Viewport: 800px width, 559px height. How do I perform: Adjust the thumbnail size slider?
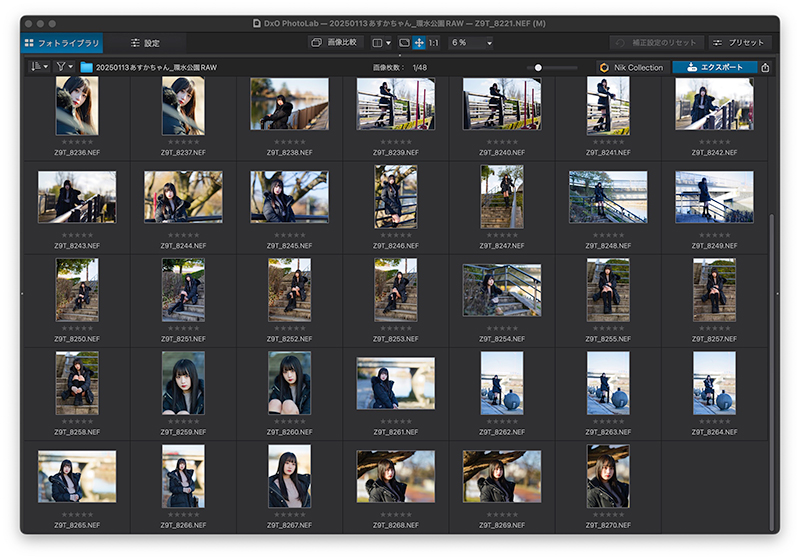tap(553, 67)
